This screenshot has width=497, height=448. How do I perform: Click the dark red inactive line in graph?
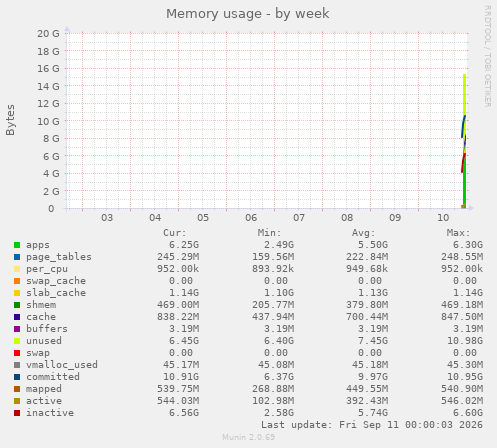[463, 163]
